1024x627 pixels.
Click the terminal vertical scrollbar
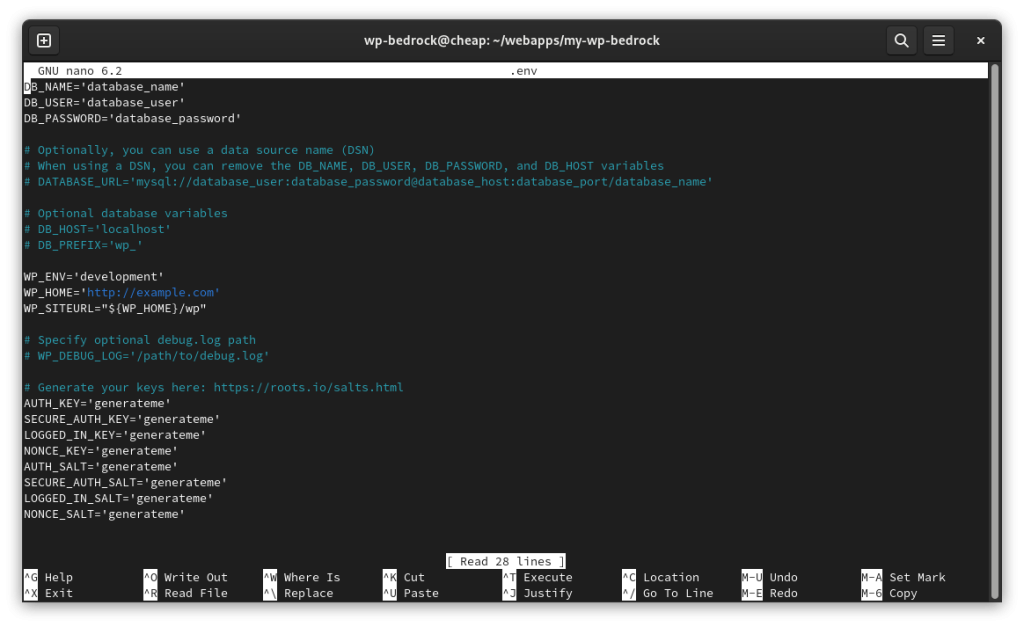(995, 332)
